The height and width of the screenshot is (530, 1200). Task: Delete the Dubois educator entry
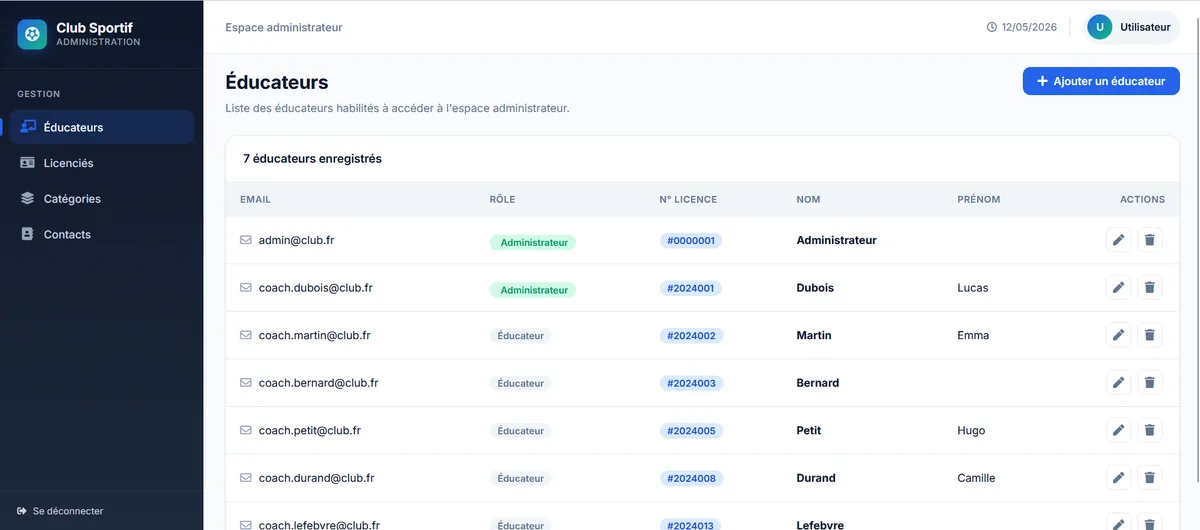(x=1150, y=288)
